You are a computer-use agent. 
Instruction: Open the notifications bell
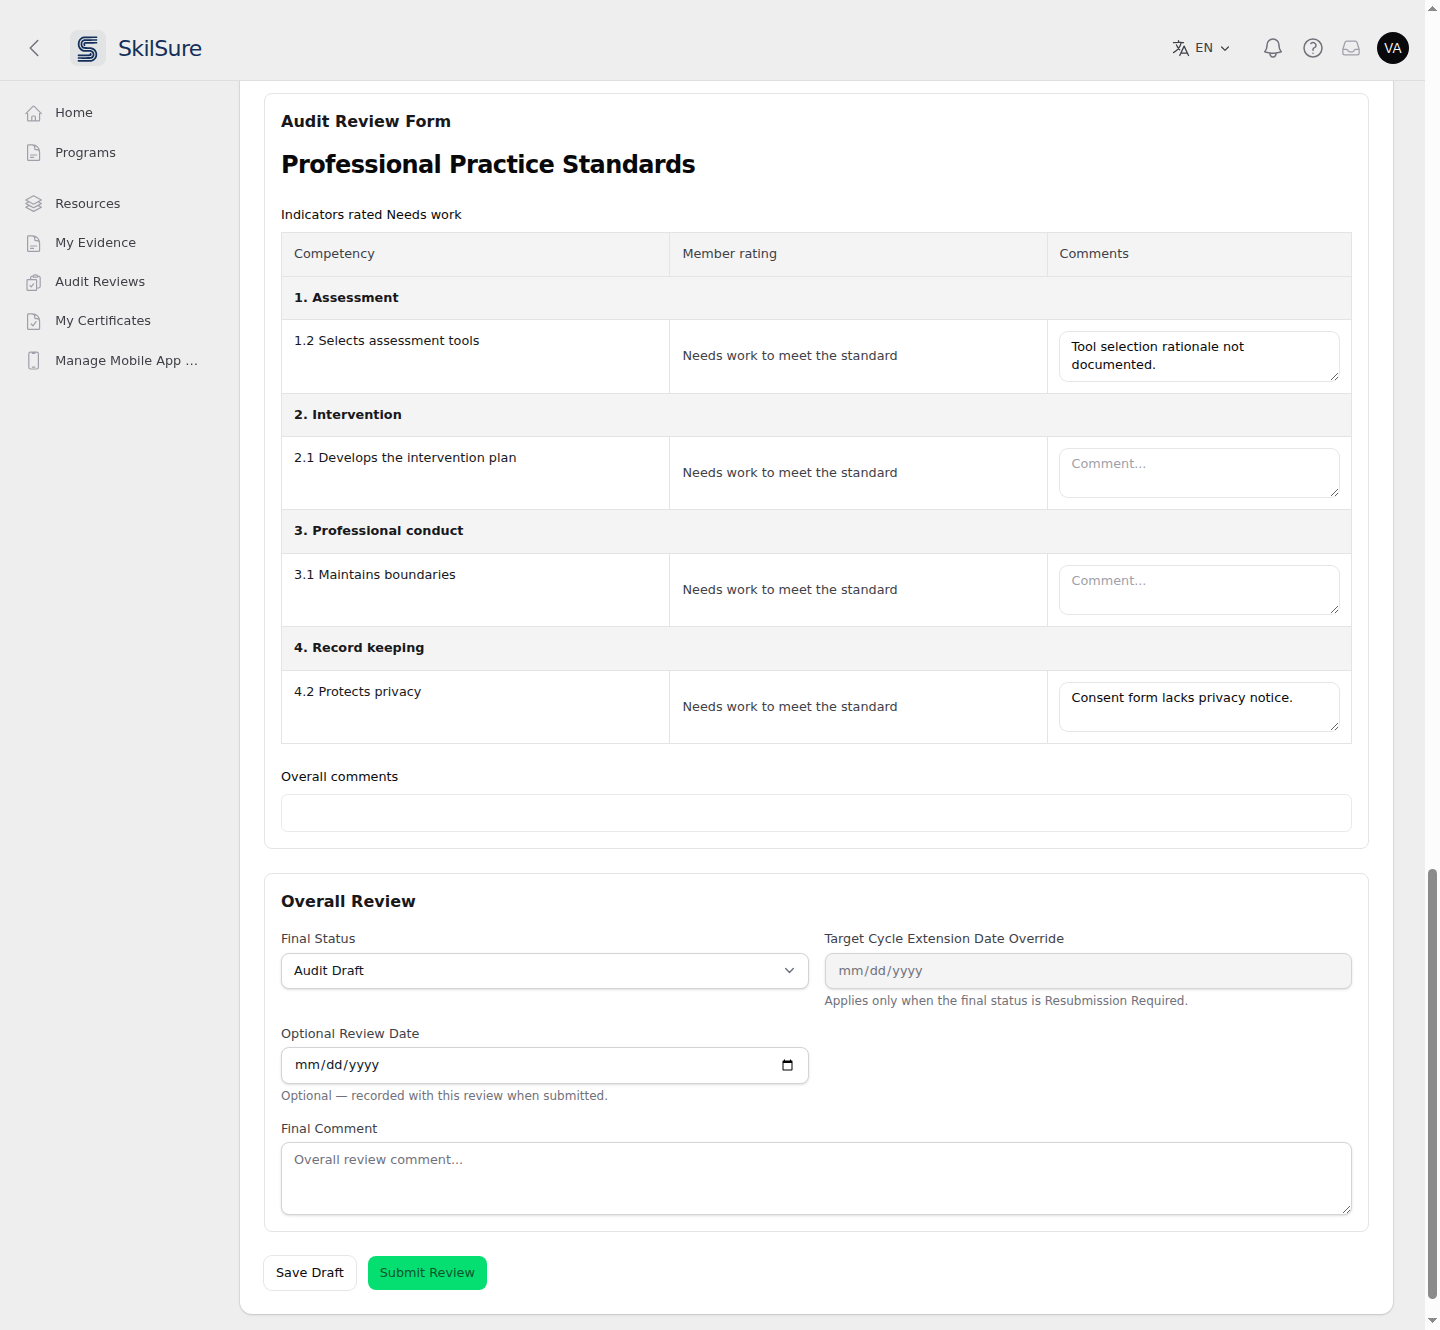(1273, 48)
